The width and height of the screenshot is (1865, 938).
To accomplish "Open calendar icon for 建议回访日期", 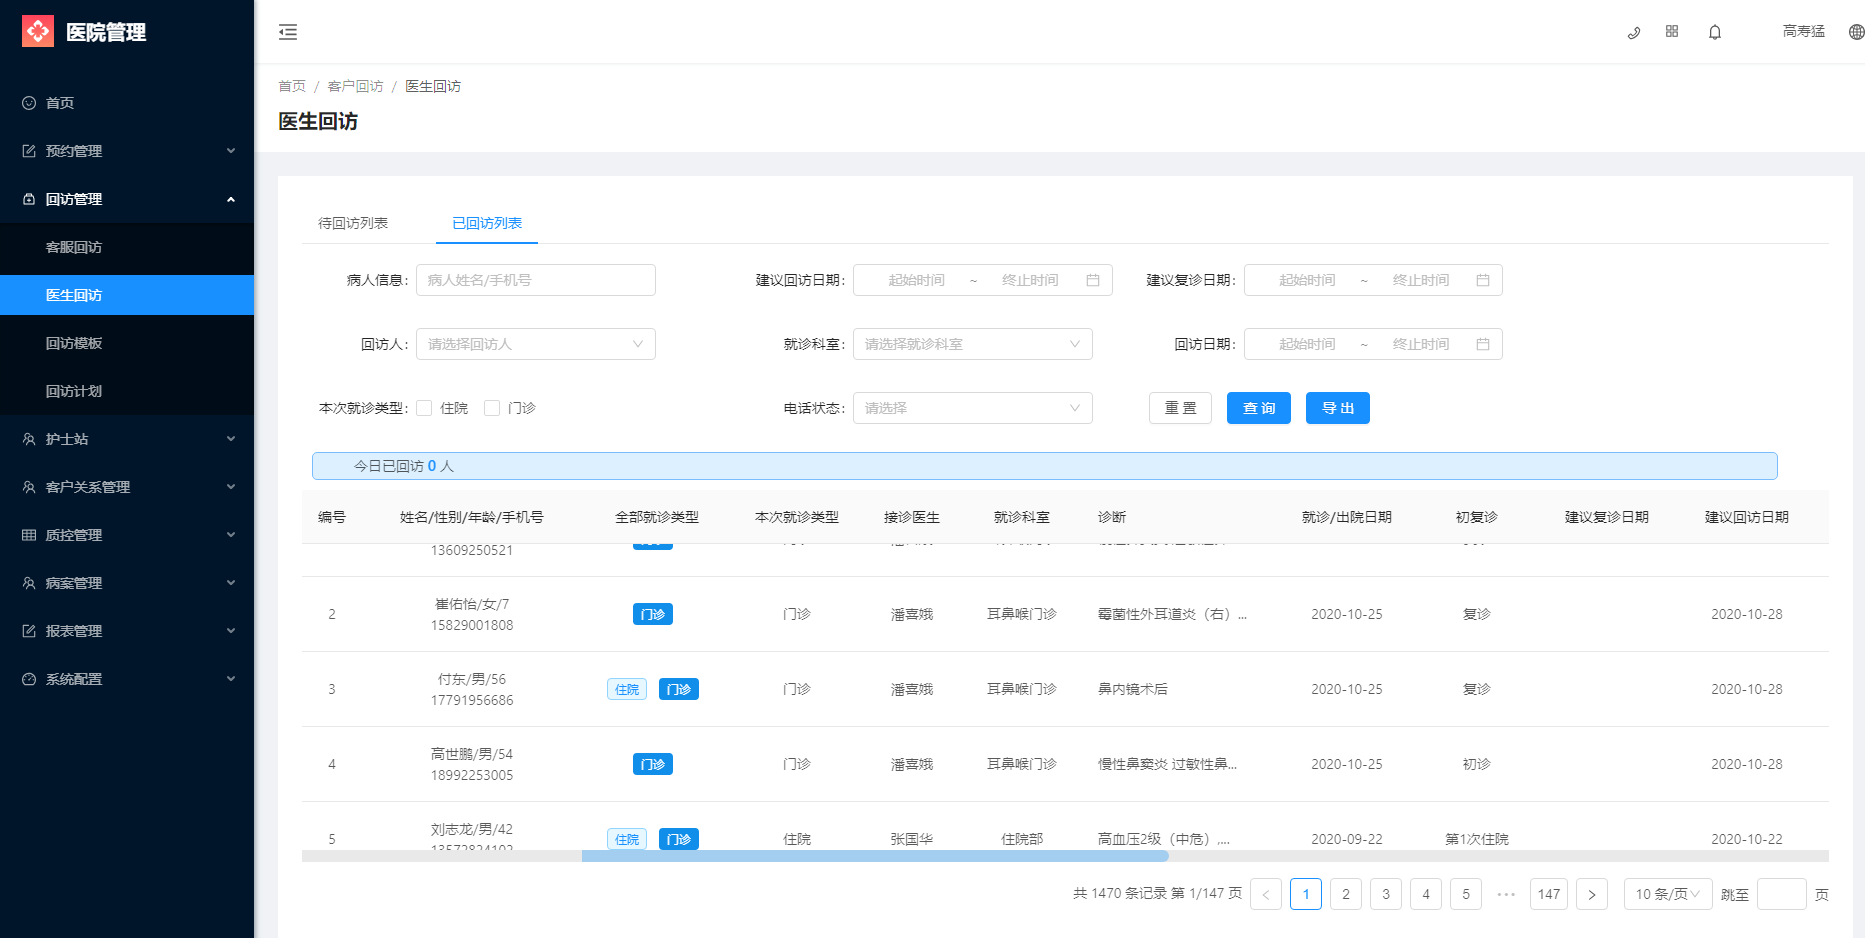I will coord(1093,280).
